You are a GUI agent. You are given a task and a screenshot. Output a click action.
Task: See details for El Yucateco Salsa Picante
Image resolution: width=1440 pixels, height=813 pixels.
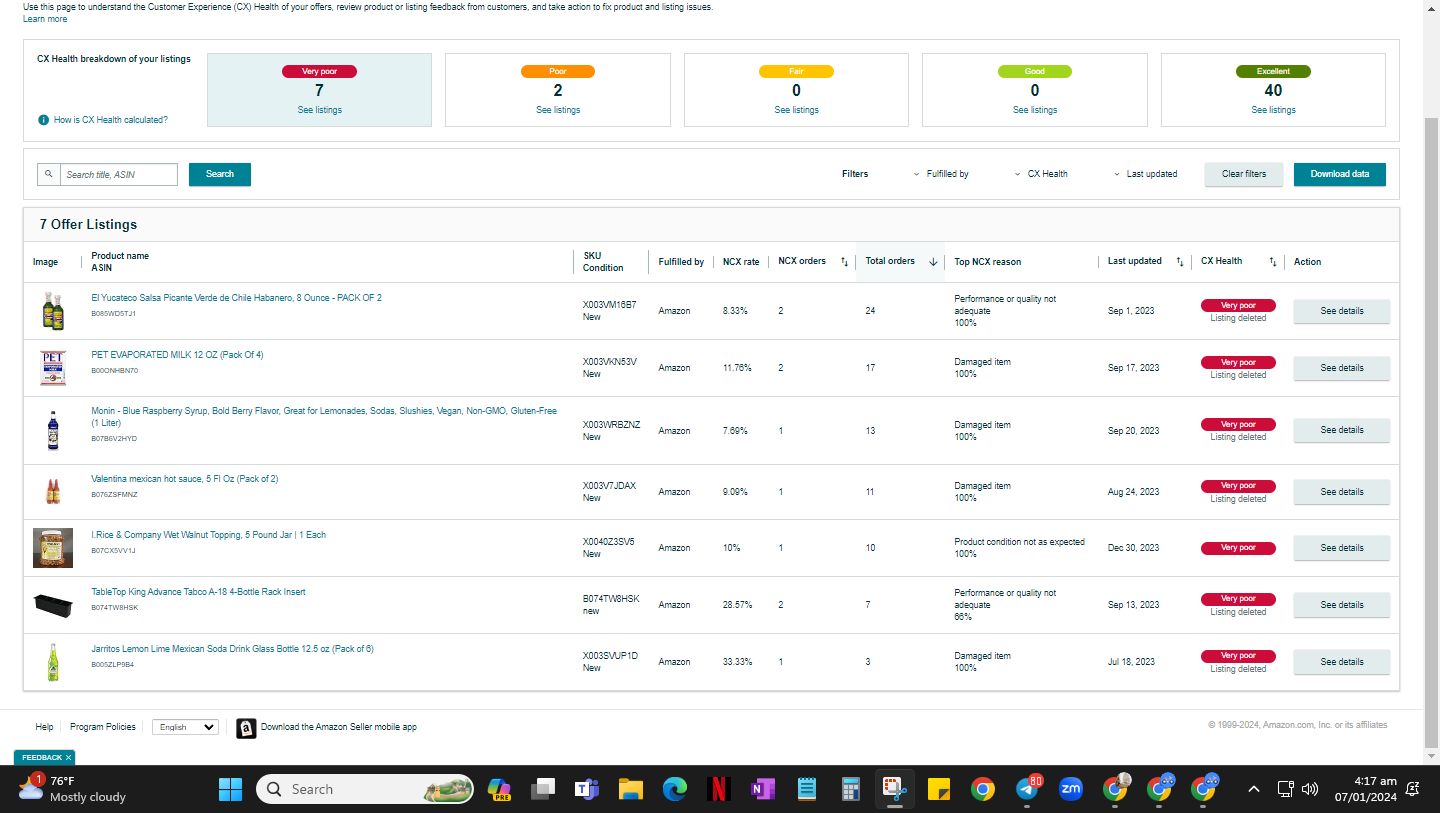point(1342,311)
